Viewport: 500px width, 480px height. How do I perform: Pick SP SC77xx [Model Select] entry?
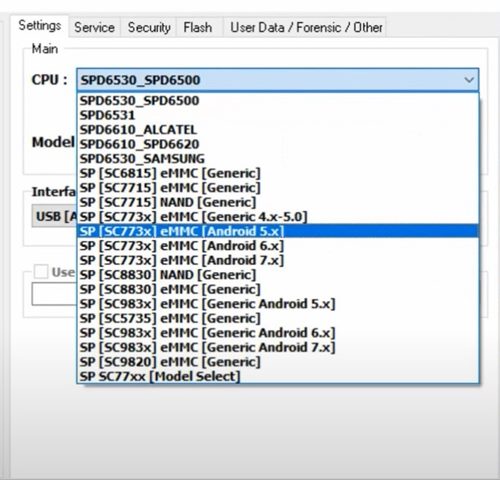coord(278,376)
